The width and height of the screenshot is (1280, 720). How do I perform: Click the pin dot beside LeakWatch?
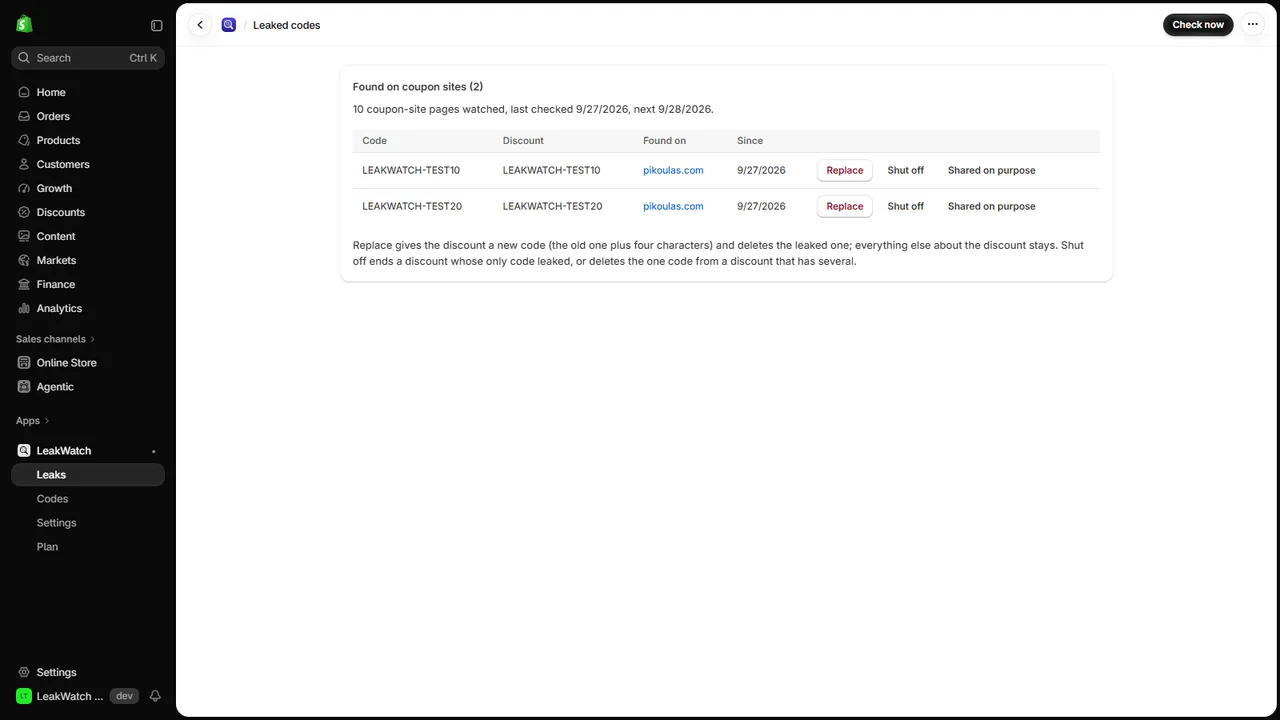pyautogui.click(x=153, y=451)
